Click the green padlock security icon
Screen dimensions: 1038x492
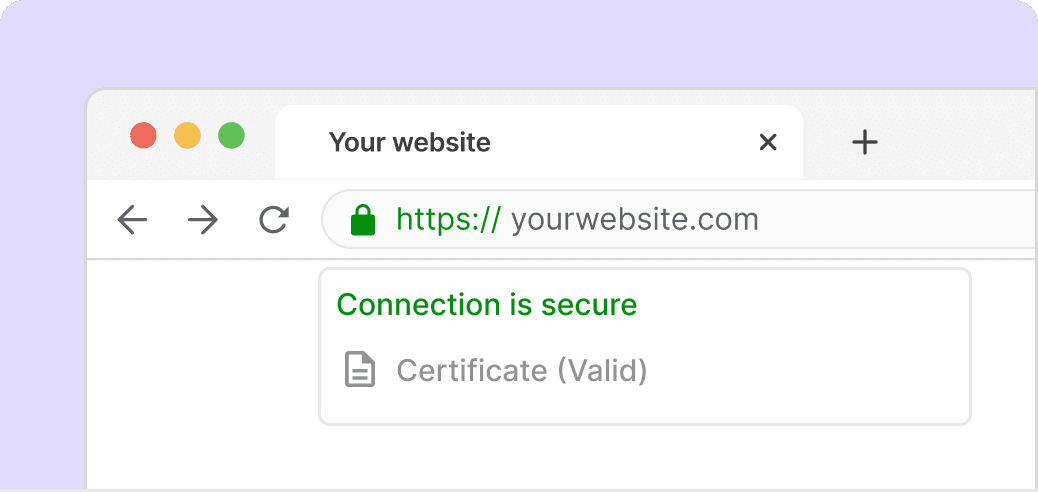tap(363, 220)
